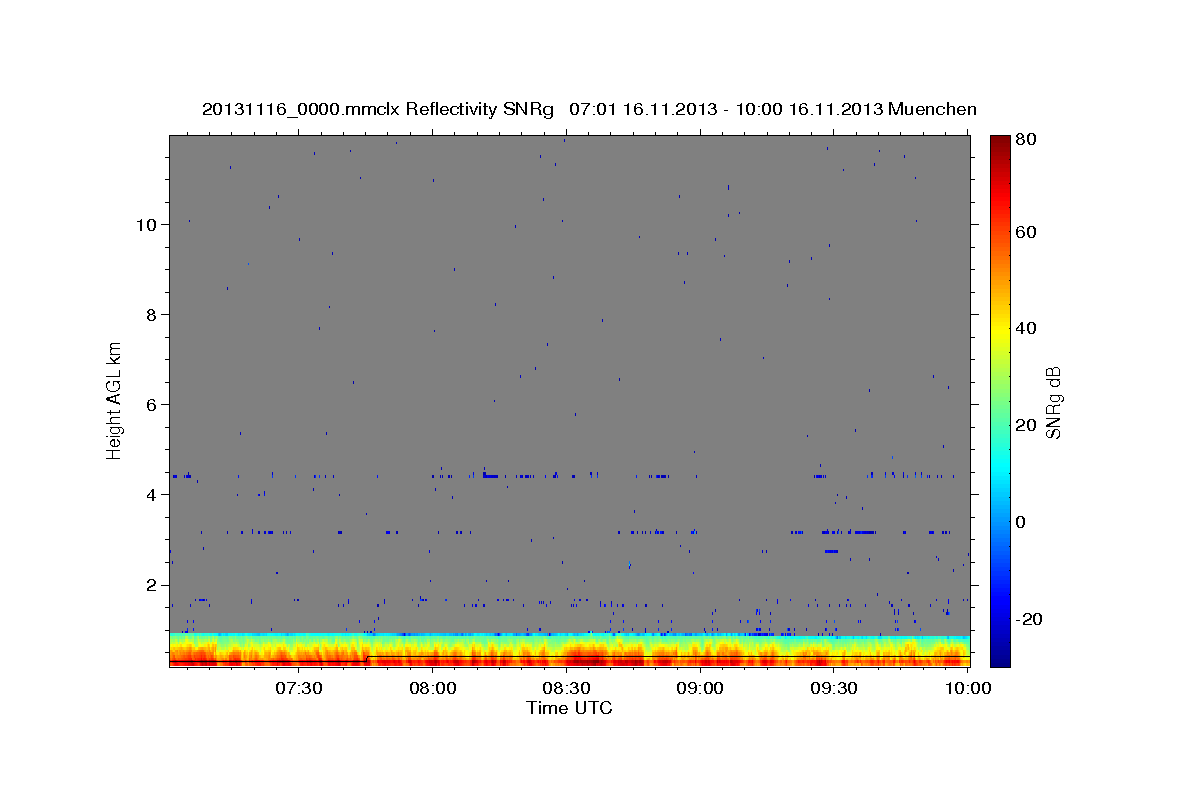The width and height of the screenshot is (1200, 800).
Task: Click the dark red top of the colorbar
Action: pyautogui.click(x=1000, y=145)
